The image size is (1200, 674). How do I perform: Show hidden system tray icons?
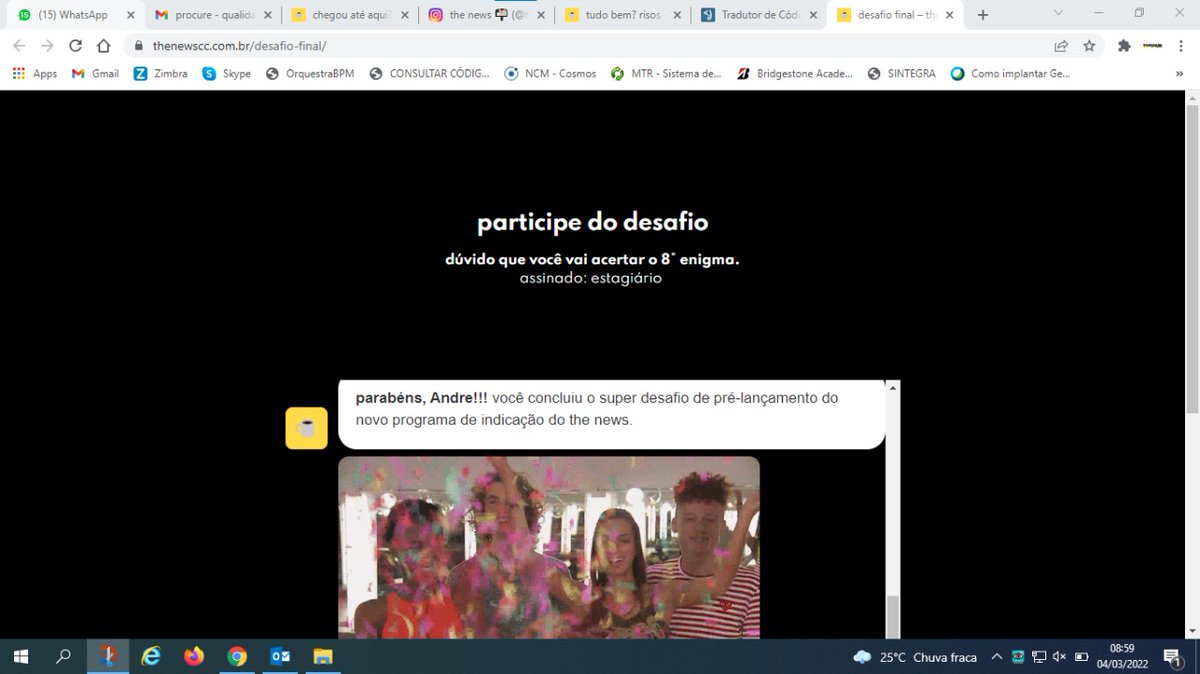(x=997, y=657)
